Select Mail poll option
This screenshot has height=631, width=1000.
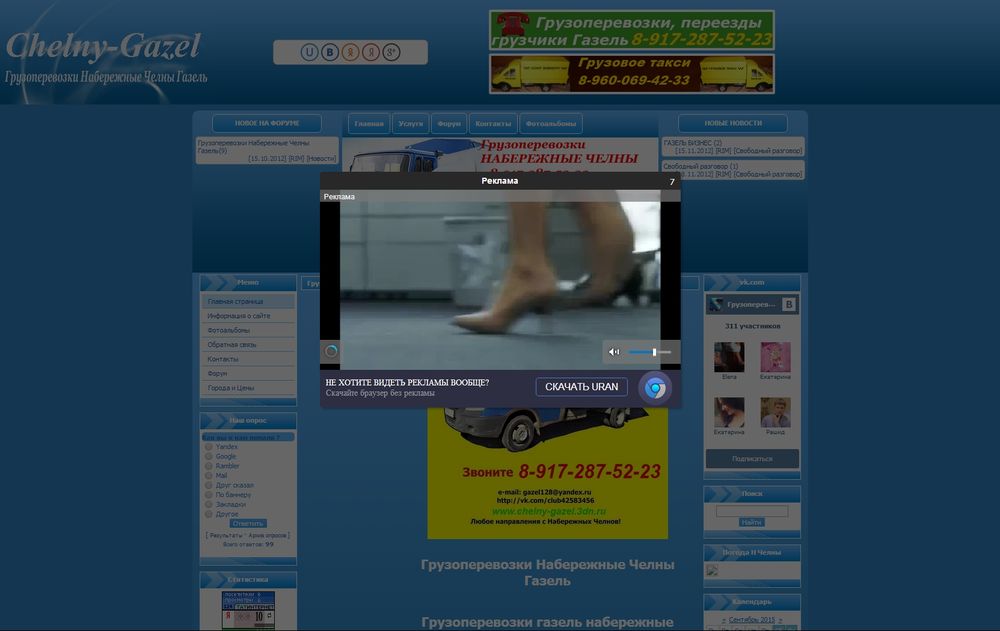click(209, 476)
